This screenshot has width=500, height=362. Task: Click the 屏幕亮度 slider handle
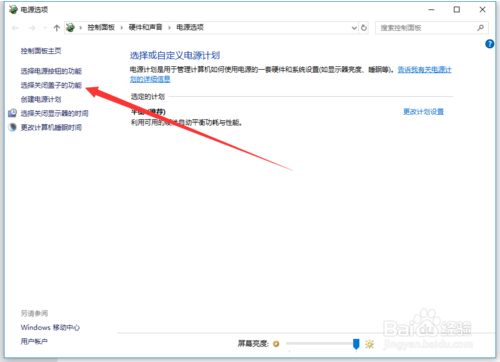click(356, 344)
